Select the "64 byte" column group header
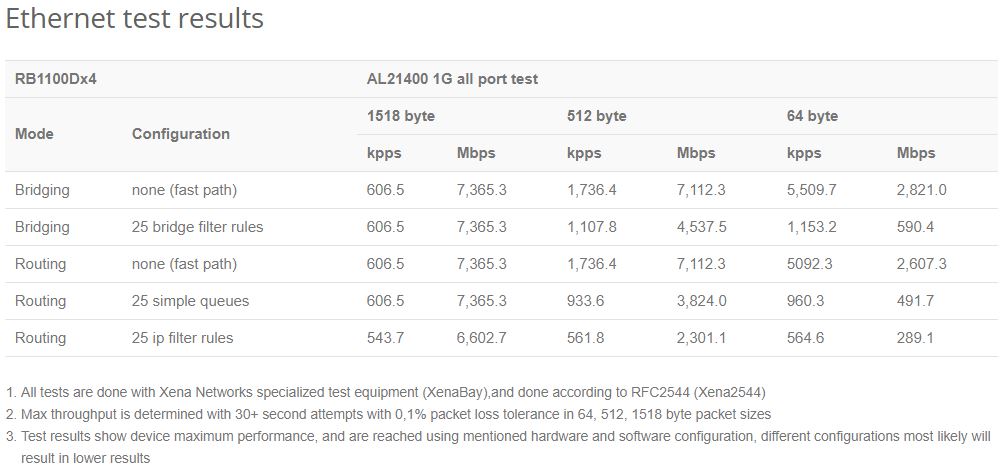The width and height of the screenshot is (1004, 474). (x=812, y=116)
